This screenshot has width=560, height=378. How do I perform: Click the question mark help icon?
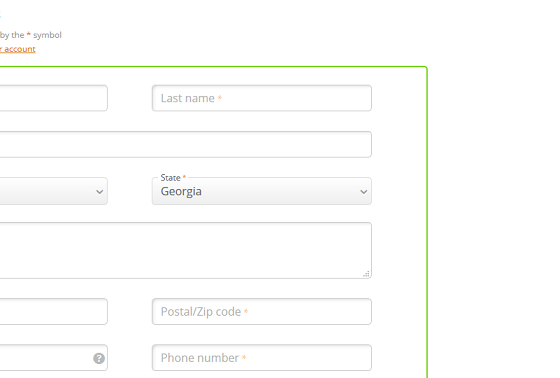(99, 358)
